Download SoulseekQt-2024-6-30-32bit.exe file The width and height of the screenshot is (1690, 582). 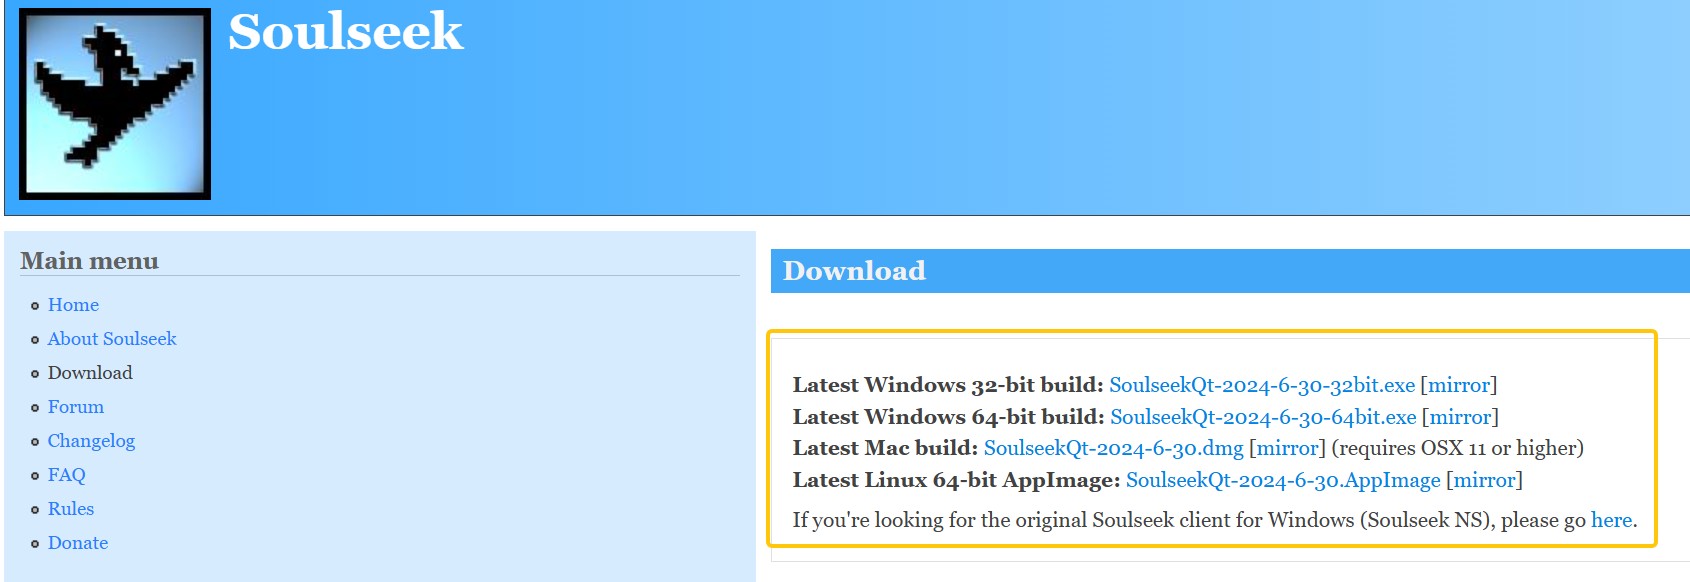1262,385
